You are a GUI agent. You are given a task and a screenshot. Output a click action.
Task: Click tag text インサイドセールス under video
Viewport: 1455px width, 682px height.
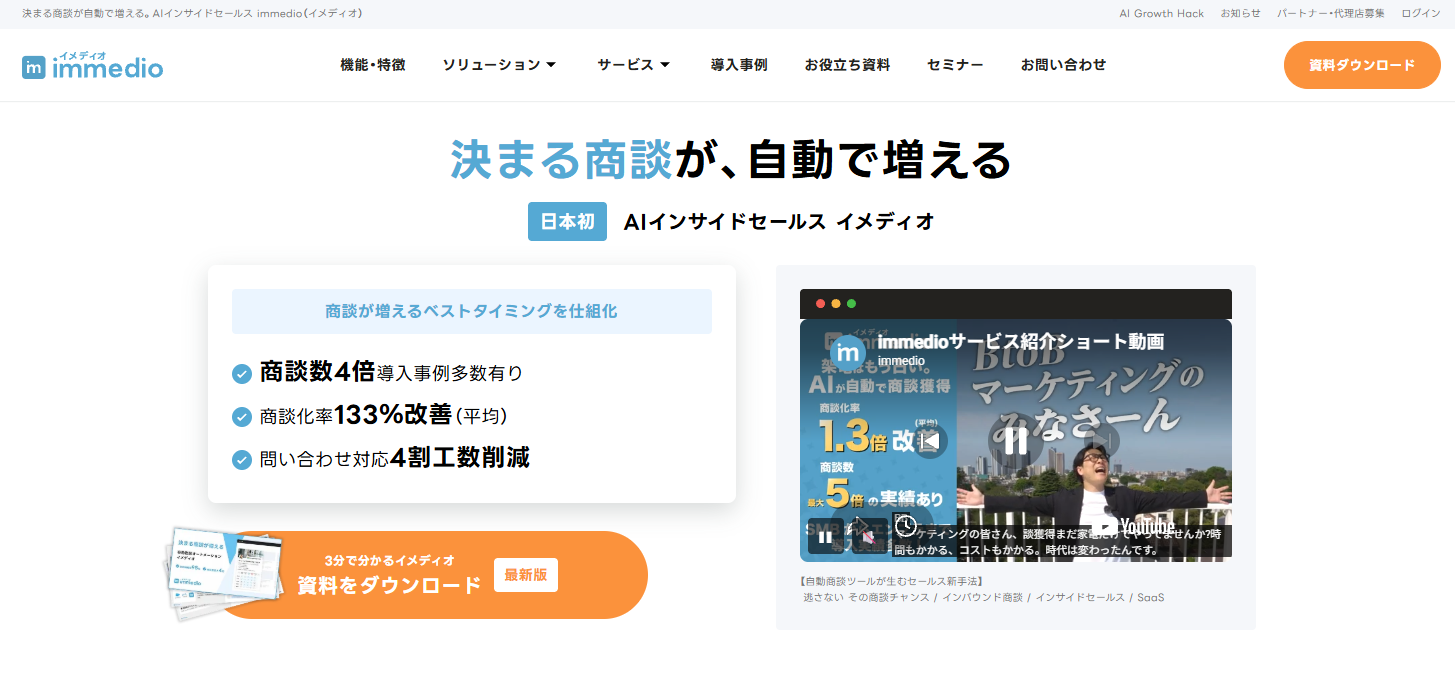pos(1080,597)
